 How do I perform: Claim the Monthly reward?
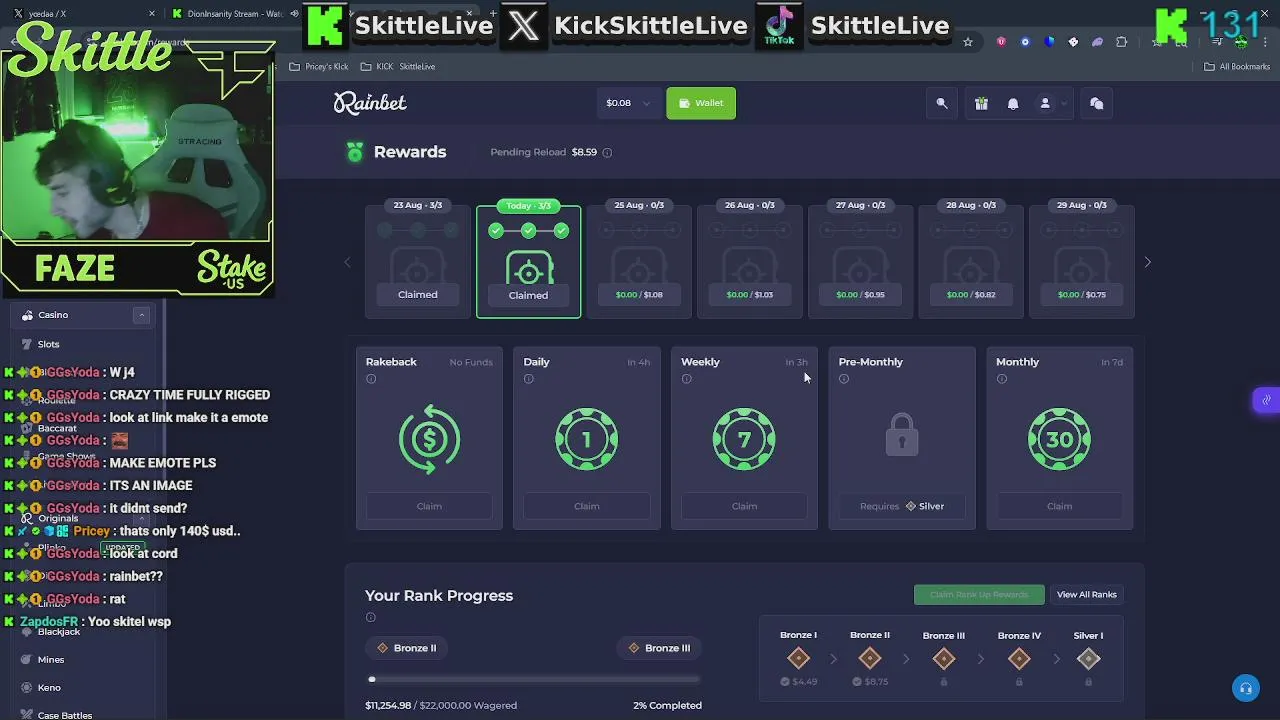1059,506
